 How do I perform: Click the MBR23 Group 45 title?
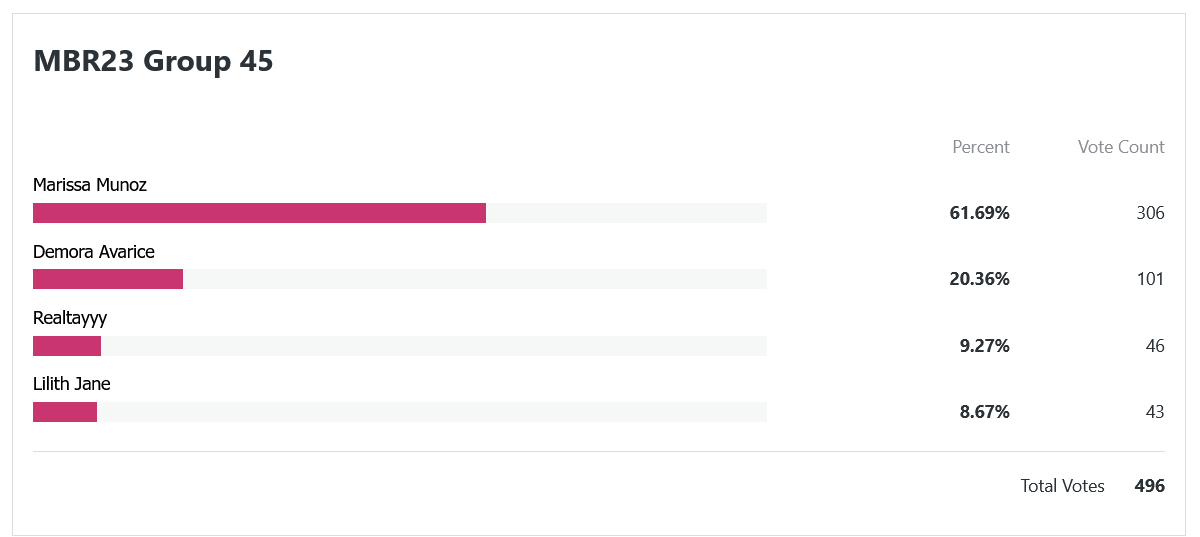pyautogui.click(x=153, y=61)
